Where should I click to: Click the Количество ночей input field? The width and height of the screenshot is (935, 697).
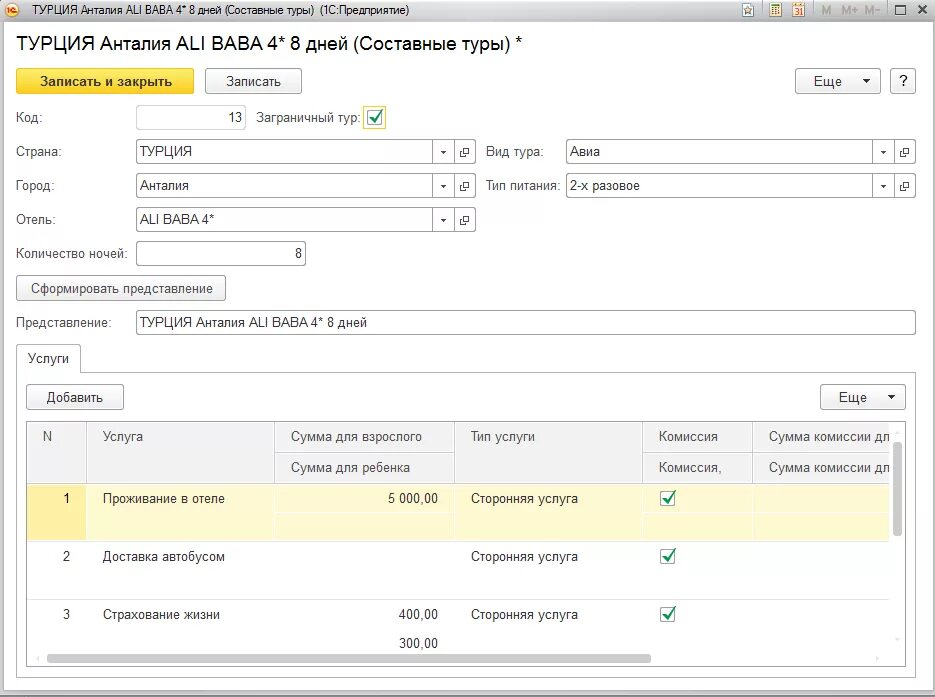(220, 254)
